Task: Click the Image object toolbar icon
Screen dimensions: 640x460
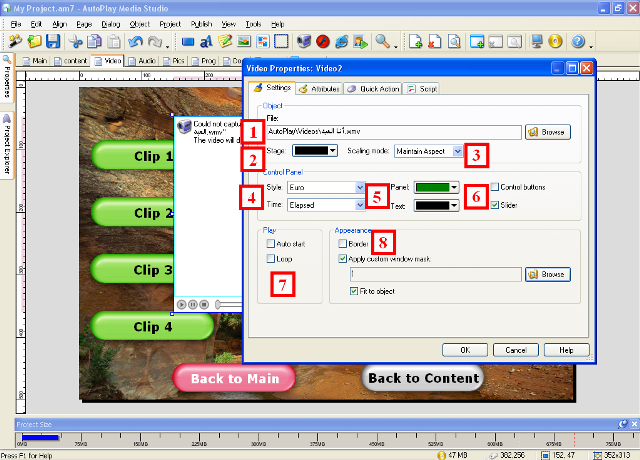Action: (245, 42)
